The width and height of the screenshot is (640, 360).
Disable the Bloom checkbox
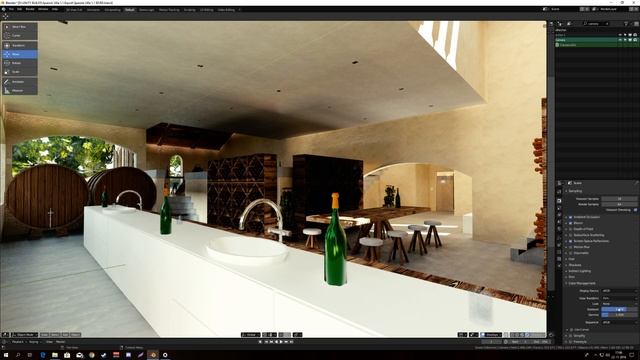(x=571, y=223)
